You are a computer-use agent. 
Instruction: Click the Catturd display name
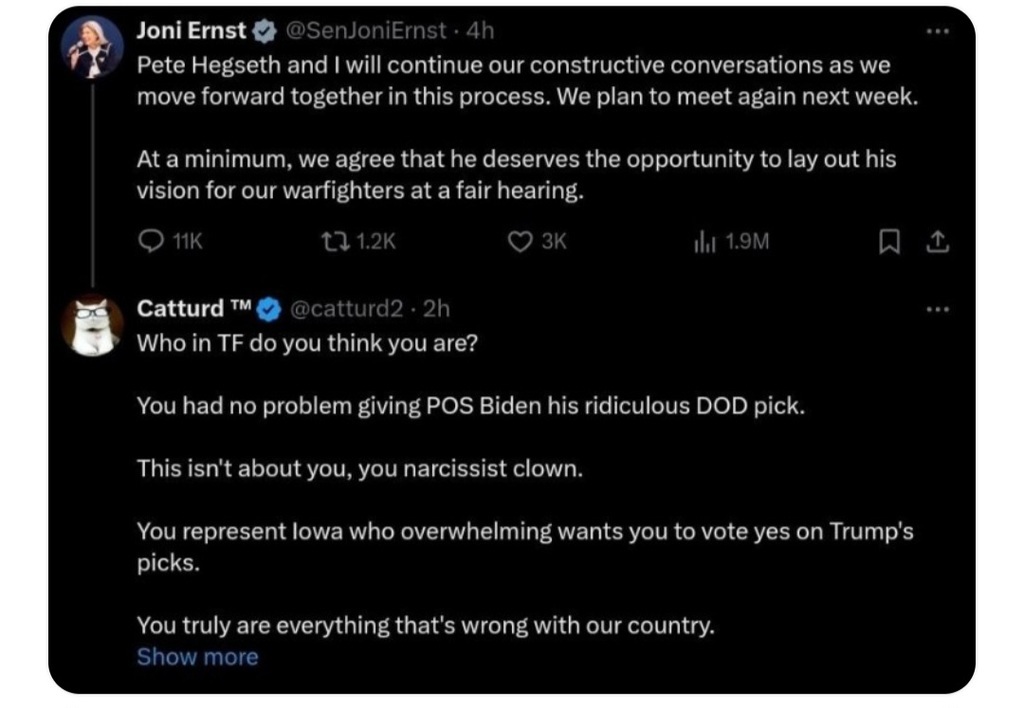tap(180, 309)
